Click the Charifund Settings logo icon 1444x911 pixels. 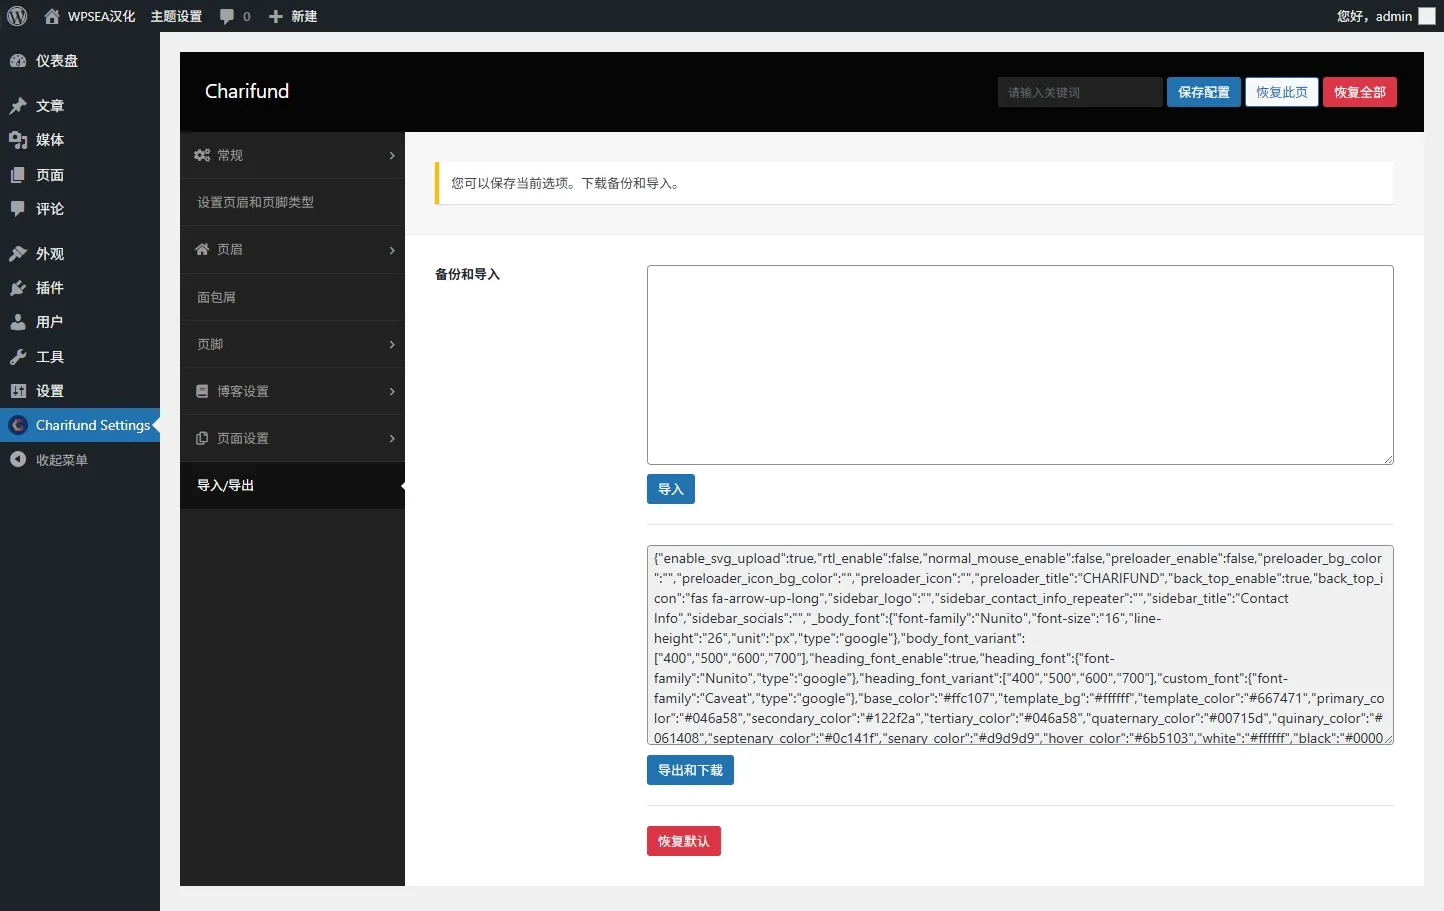click(18, 425)
